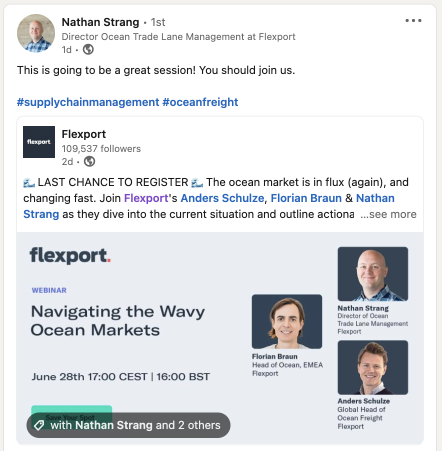Click the purple Flexport mention link
This screenshot has width=442, height=451.
(x=146, y=198)
